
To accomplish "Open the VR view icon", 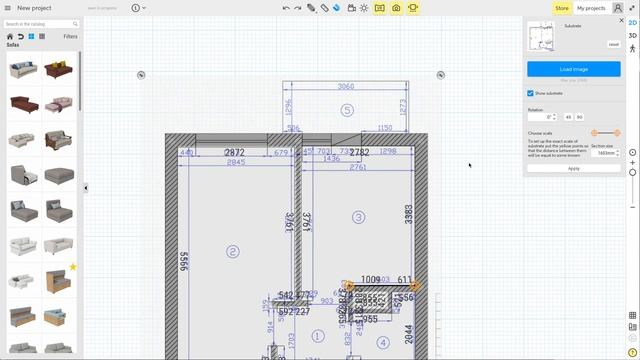I will coord(380,8).
